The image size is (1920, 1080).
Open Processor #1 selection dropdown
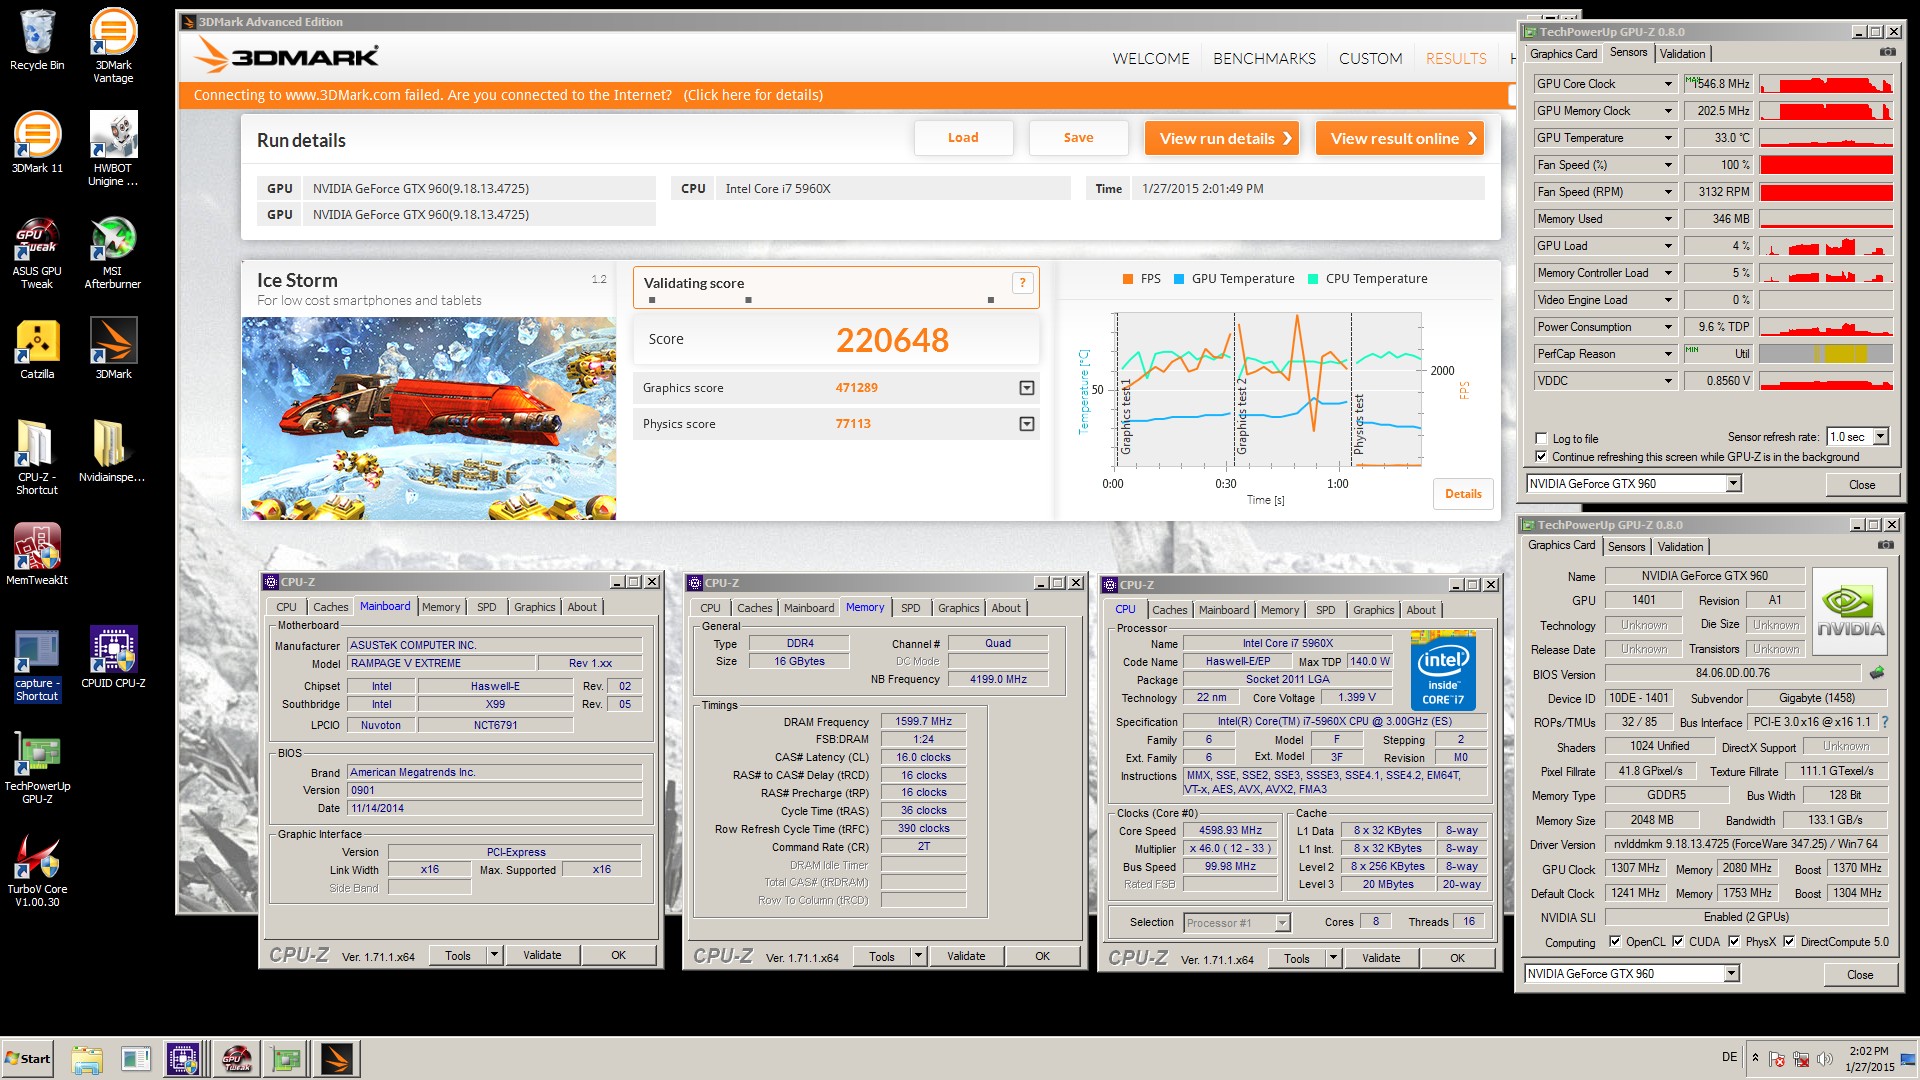point(1282,923)
